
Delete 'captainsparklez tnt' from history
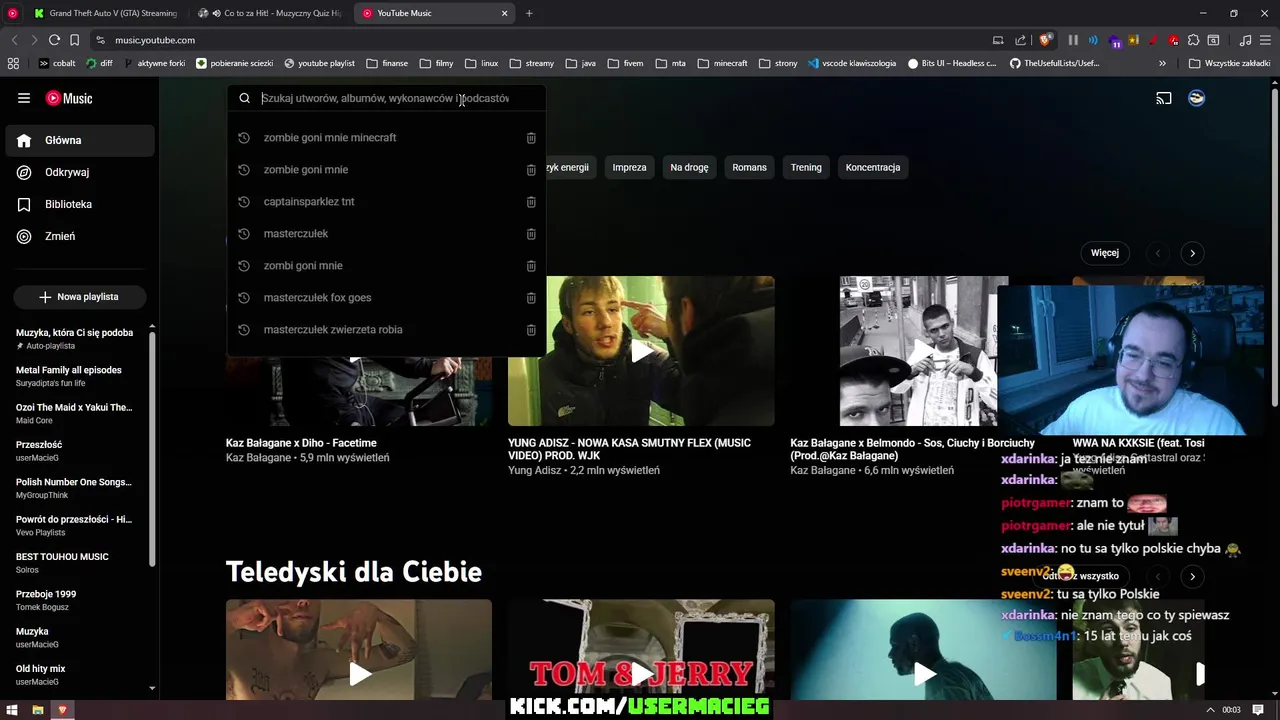pos(531,202)
